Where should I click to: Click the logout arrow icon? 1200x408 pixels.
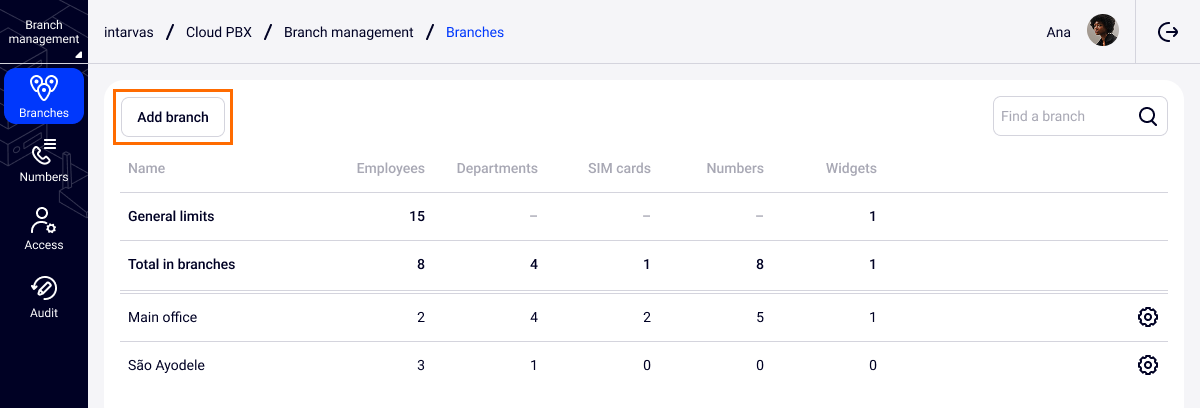1168,32
